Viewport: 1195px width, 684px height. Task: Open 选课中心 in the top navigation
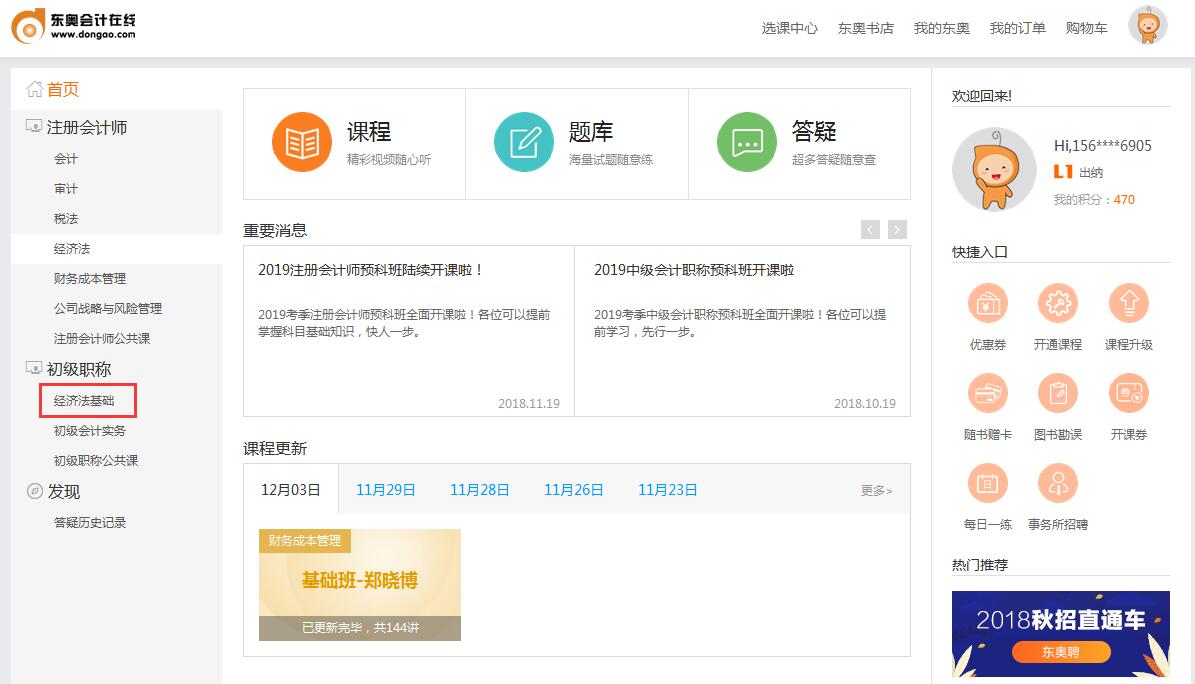pos(790,27)
